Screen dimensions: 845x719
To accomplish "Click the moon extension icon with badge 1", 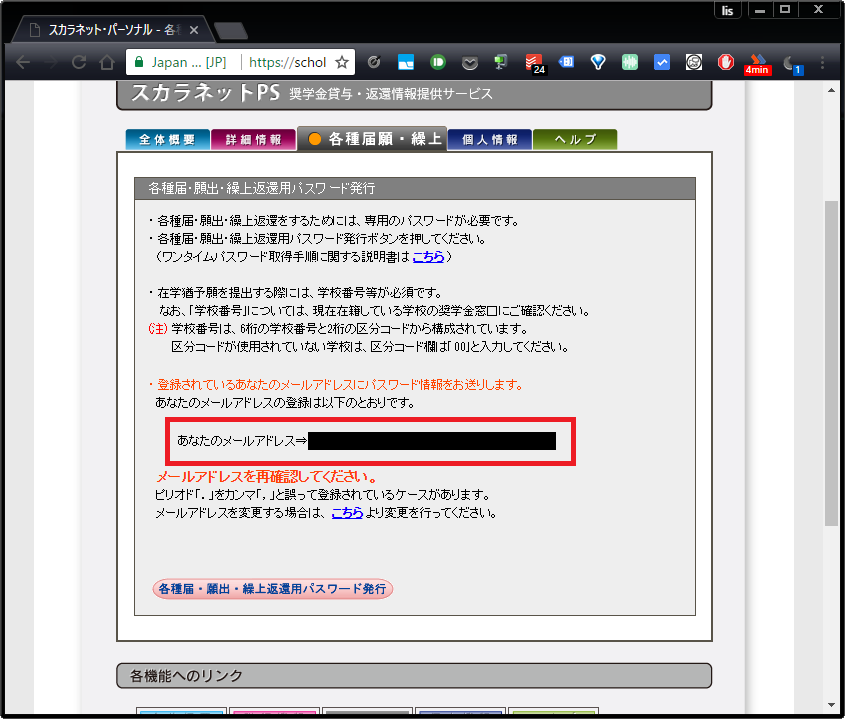I will (792, 64).
